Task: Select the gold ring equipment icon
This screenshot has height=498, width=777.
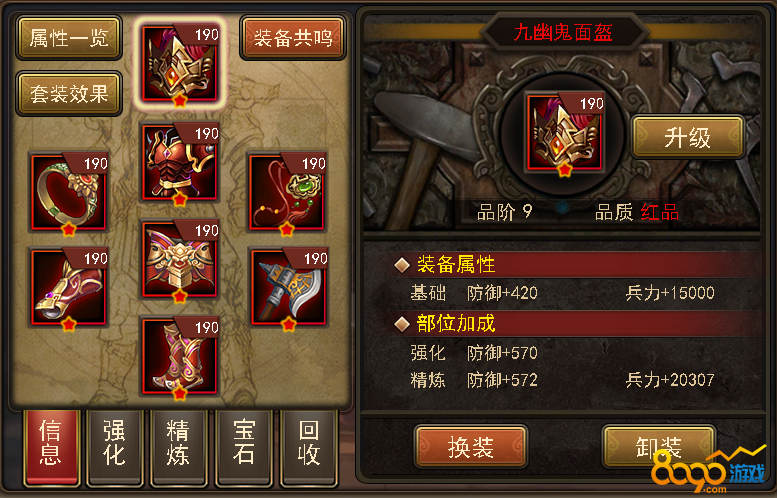Action: click(69, 192)
